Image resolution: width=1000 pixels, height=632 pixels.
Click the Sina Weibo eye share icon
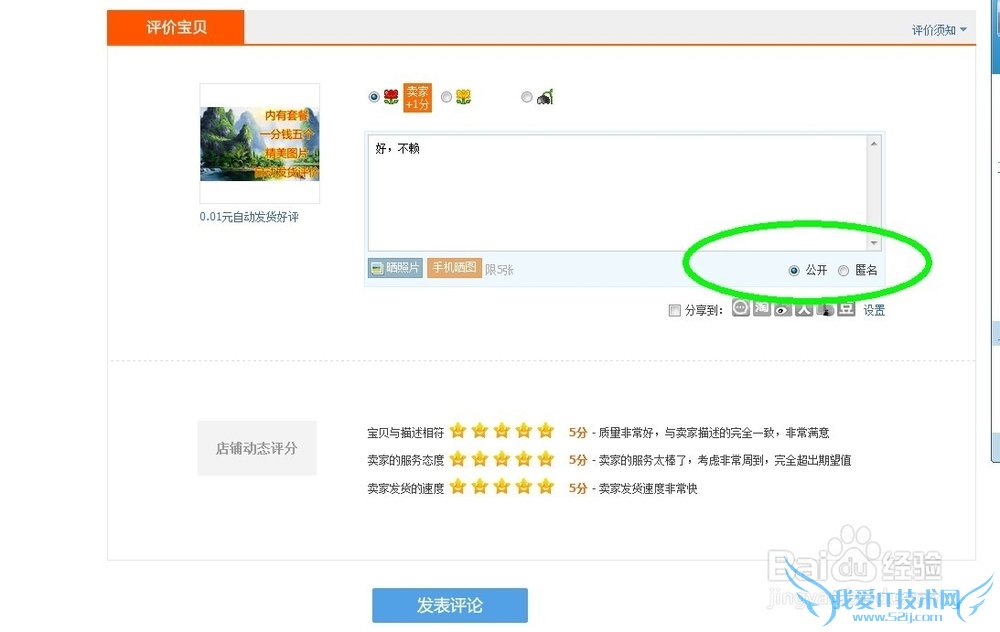pyautogui.click(x=783, y=309)
